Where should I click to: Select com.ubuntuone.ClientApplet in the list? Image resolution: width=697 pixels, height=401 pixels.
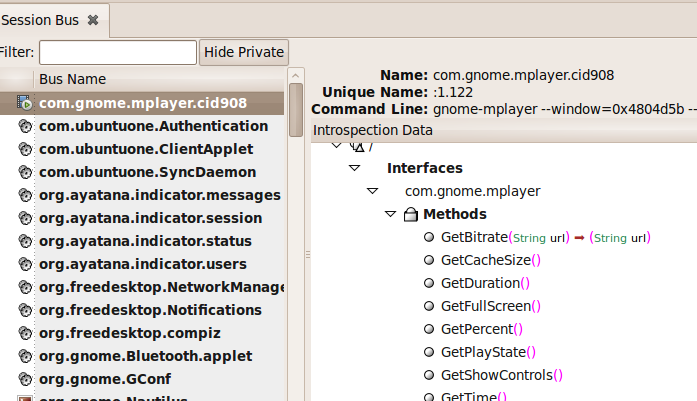[146, 149]
